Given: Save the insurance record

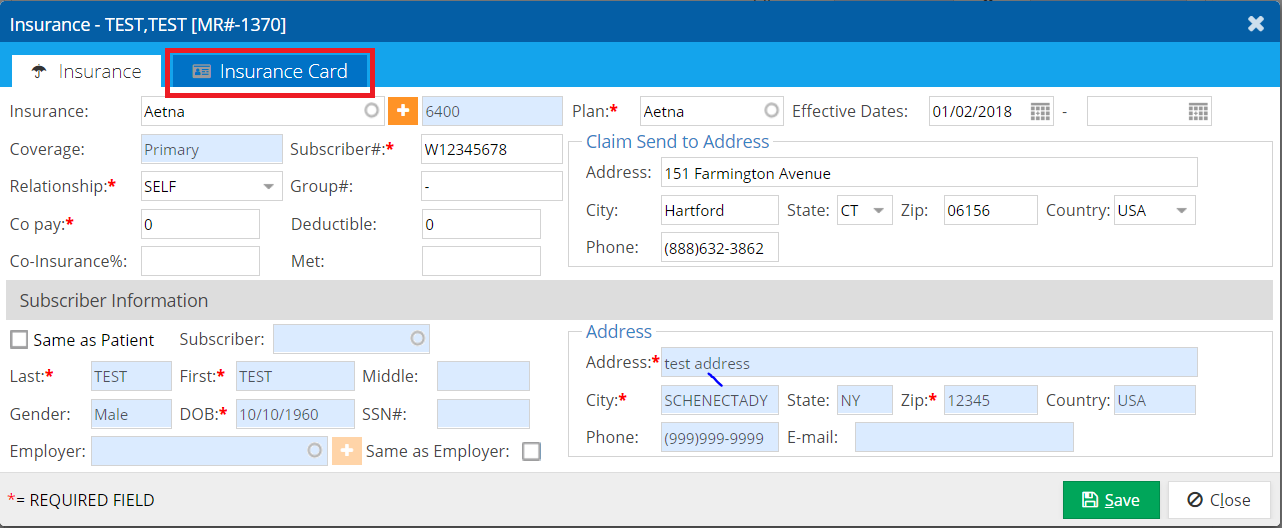Looking at the screenshot, I should [1111, 500].
